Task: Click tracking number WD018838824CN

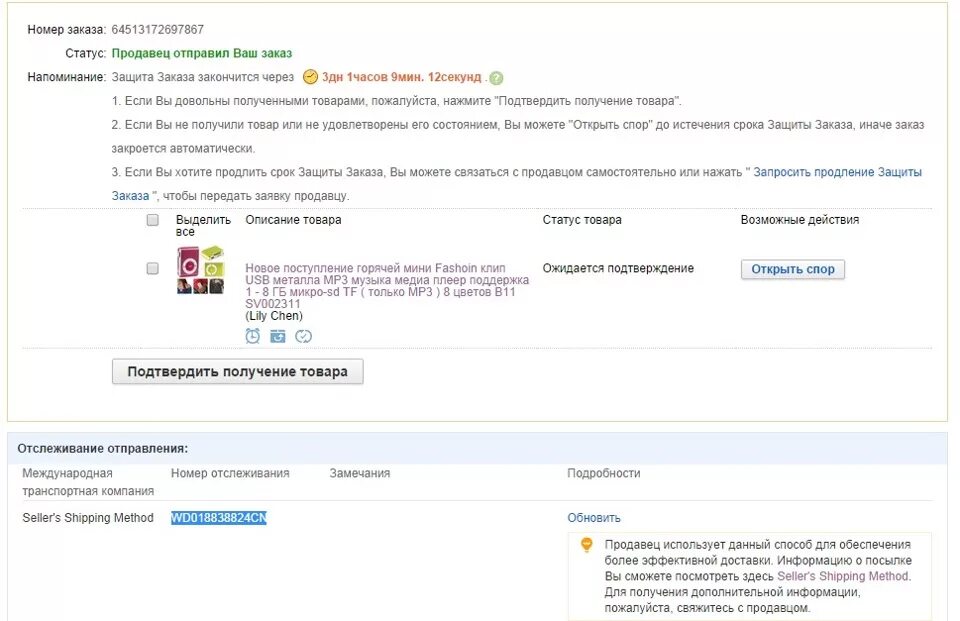Action: 219,518
